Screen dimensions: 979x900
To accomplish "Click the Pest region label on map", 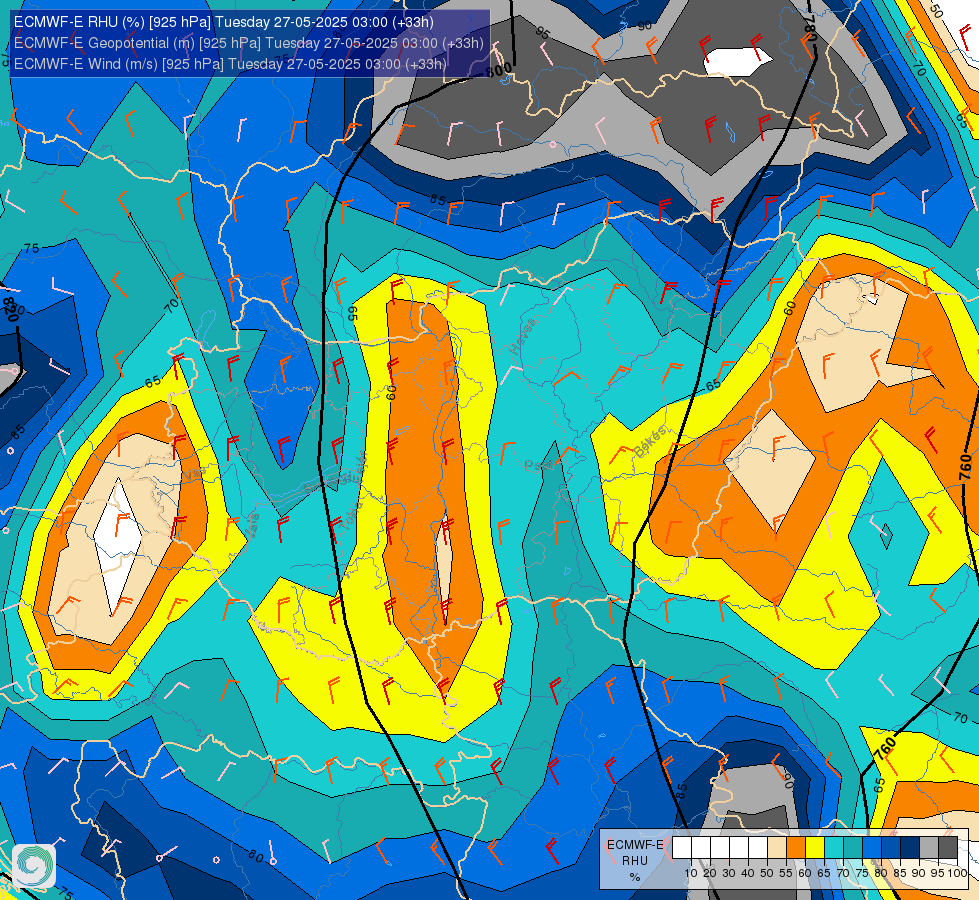I will click(x=538, y=465).
